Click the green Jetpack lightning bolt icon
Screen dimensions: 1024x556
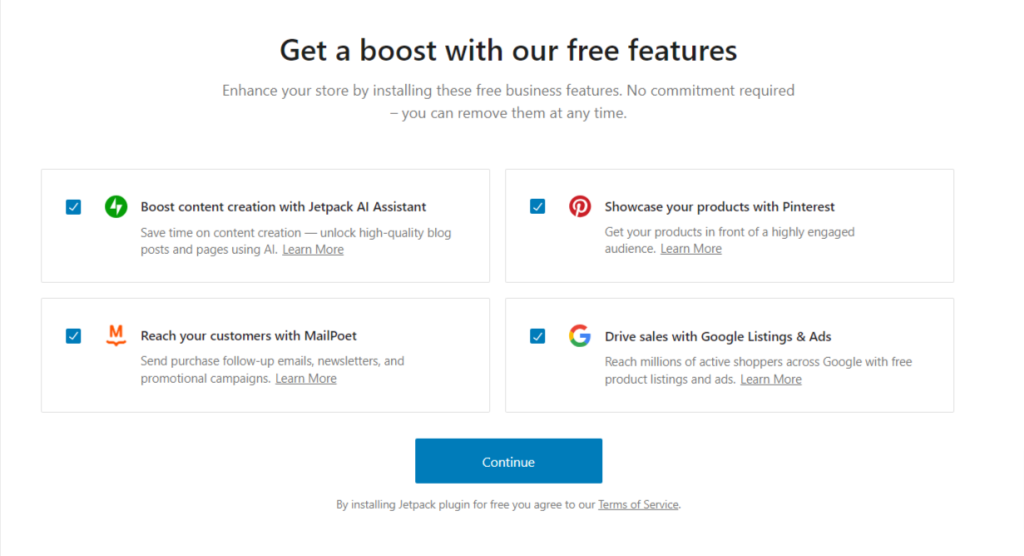click(x=116, y=207)
